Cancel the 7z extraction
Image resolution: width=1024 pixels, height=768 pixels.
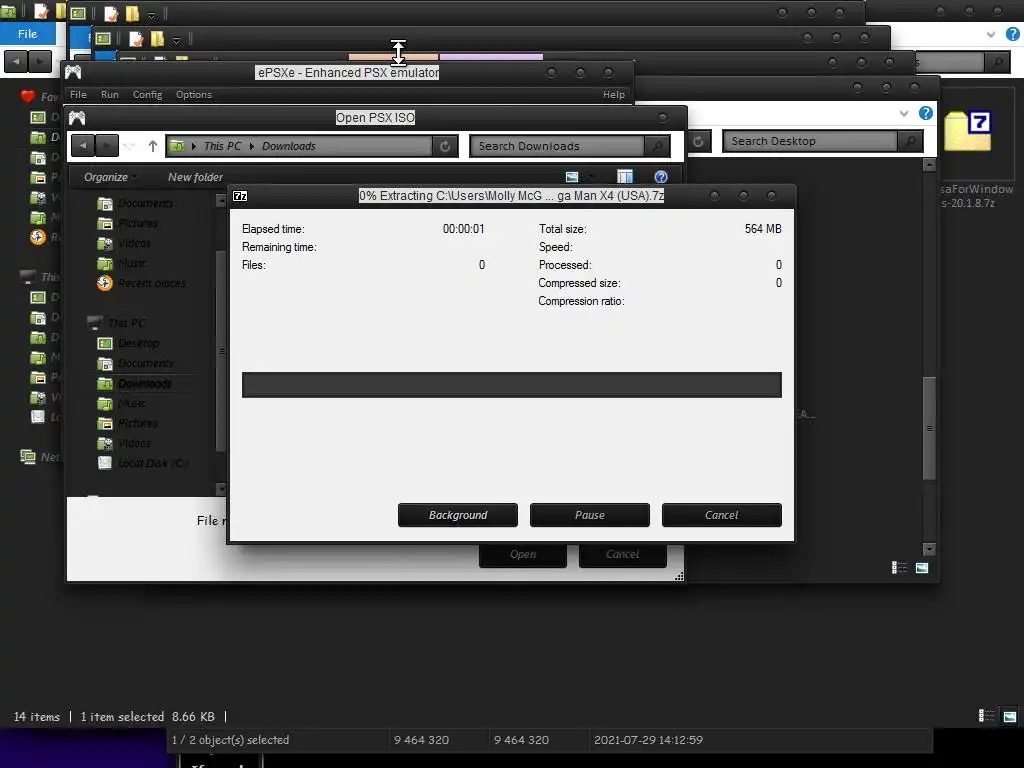[722, 515]
